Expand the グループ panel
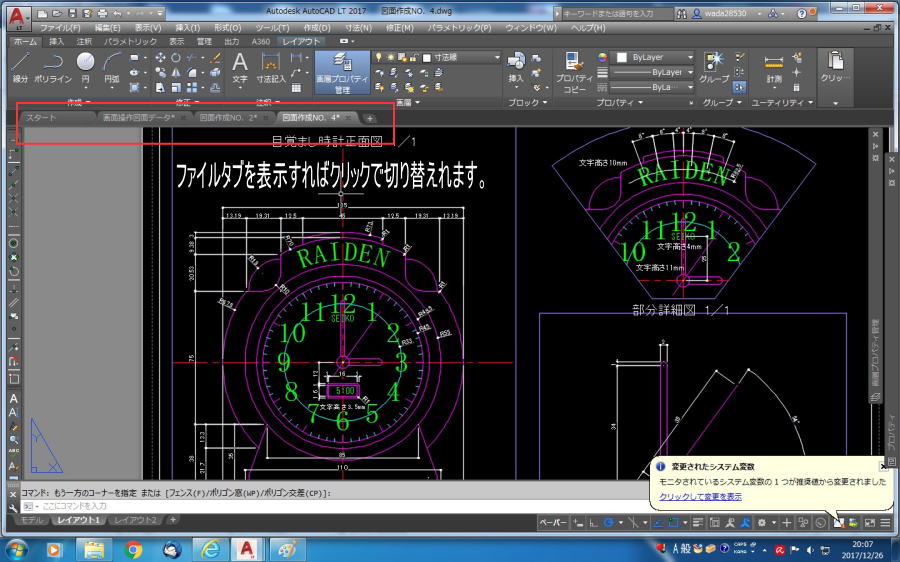 tap(722, 102)
